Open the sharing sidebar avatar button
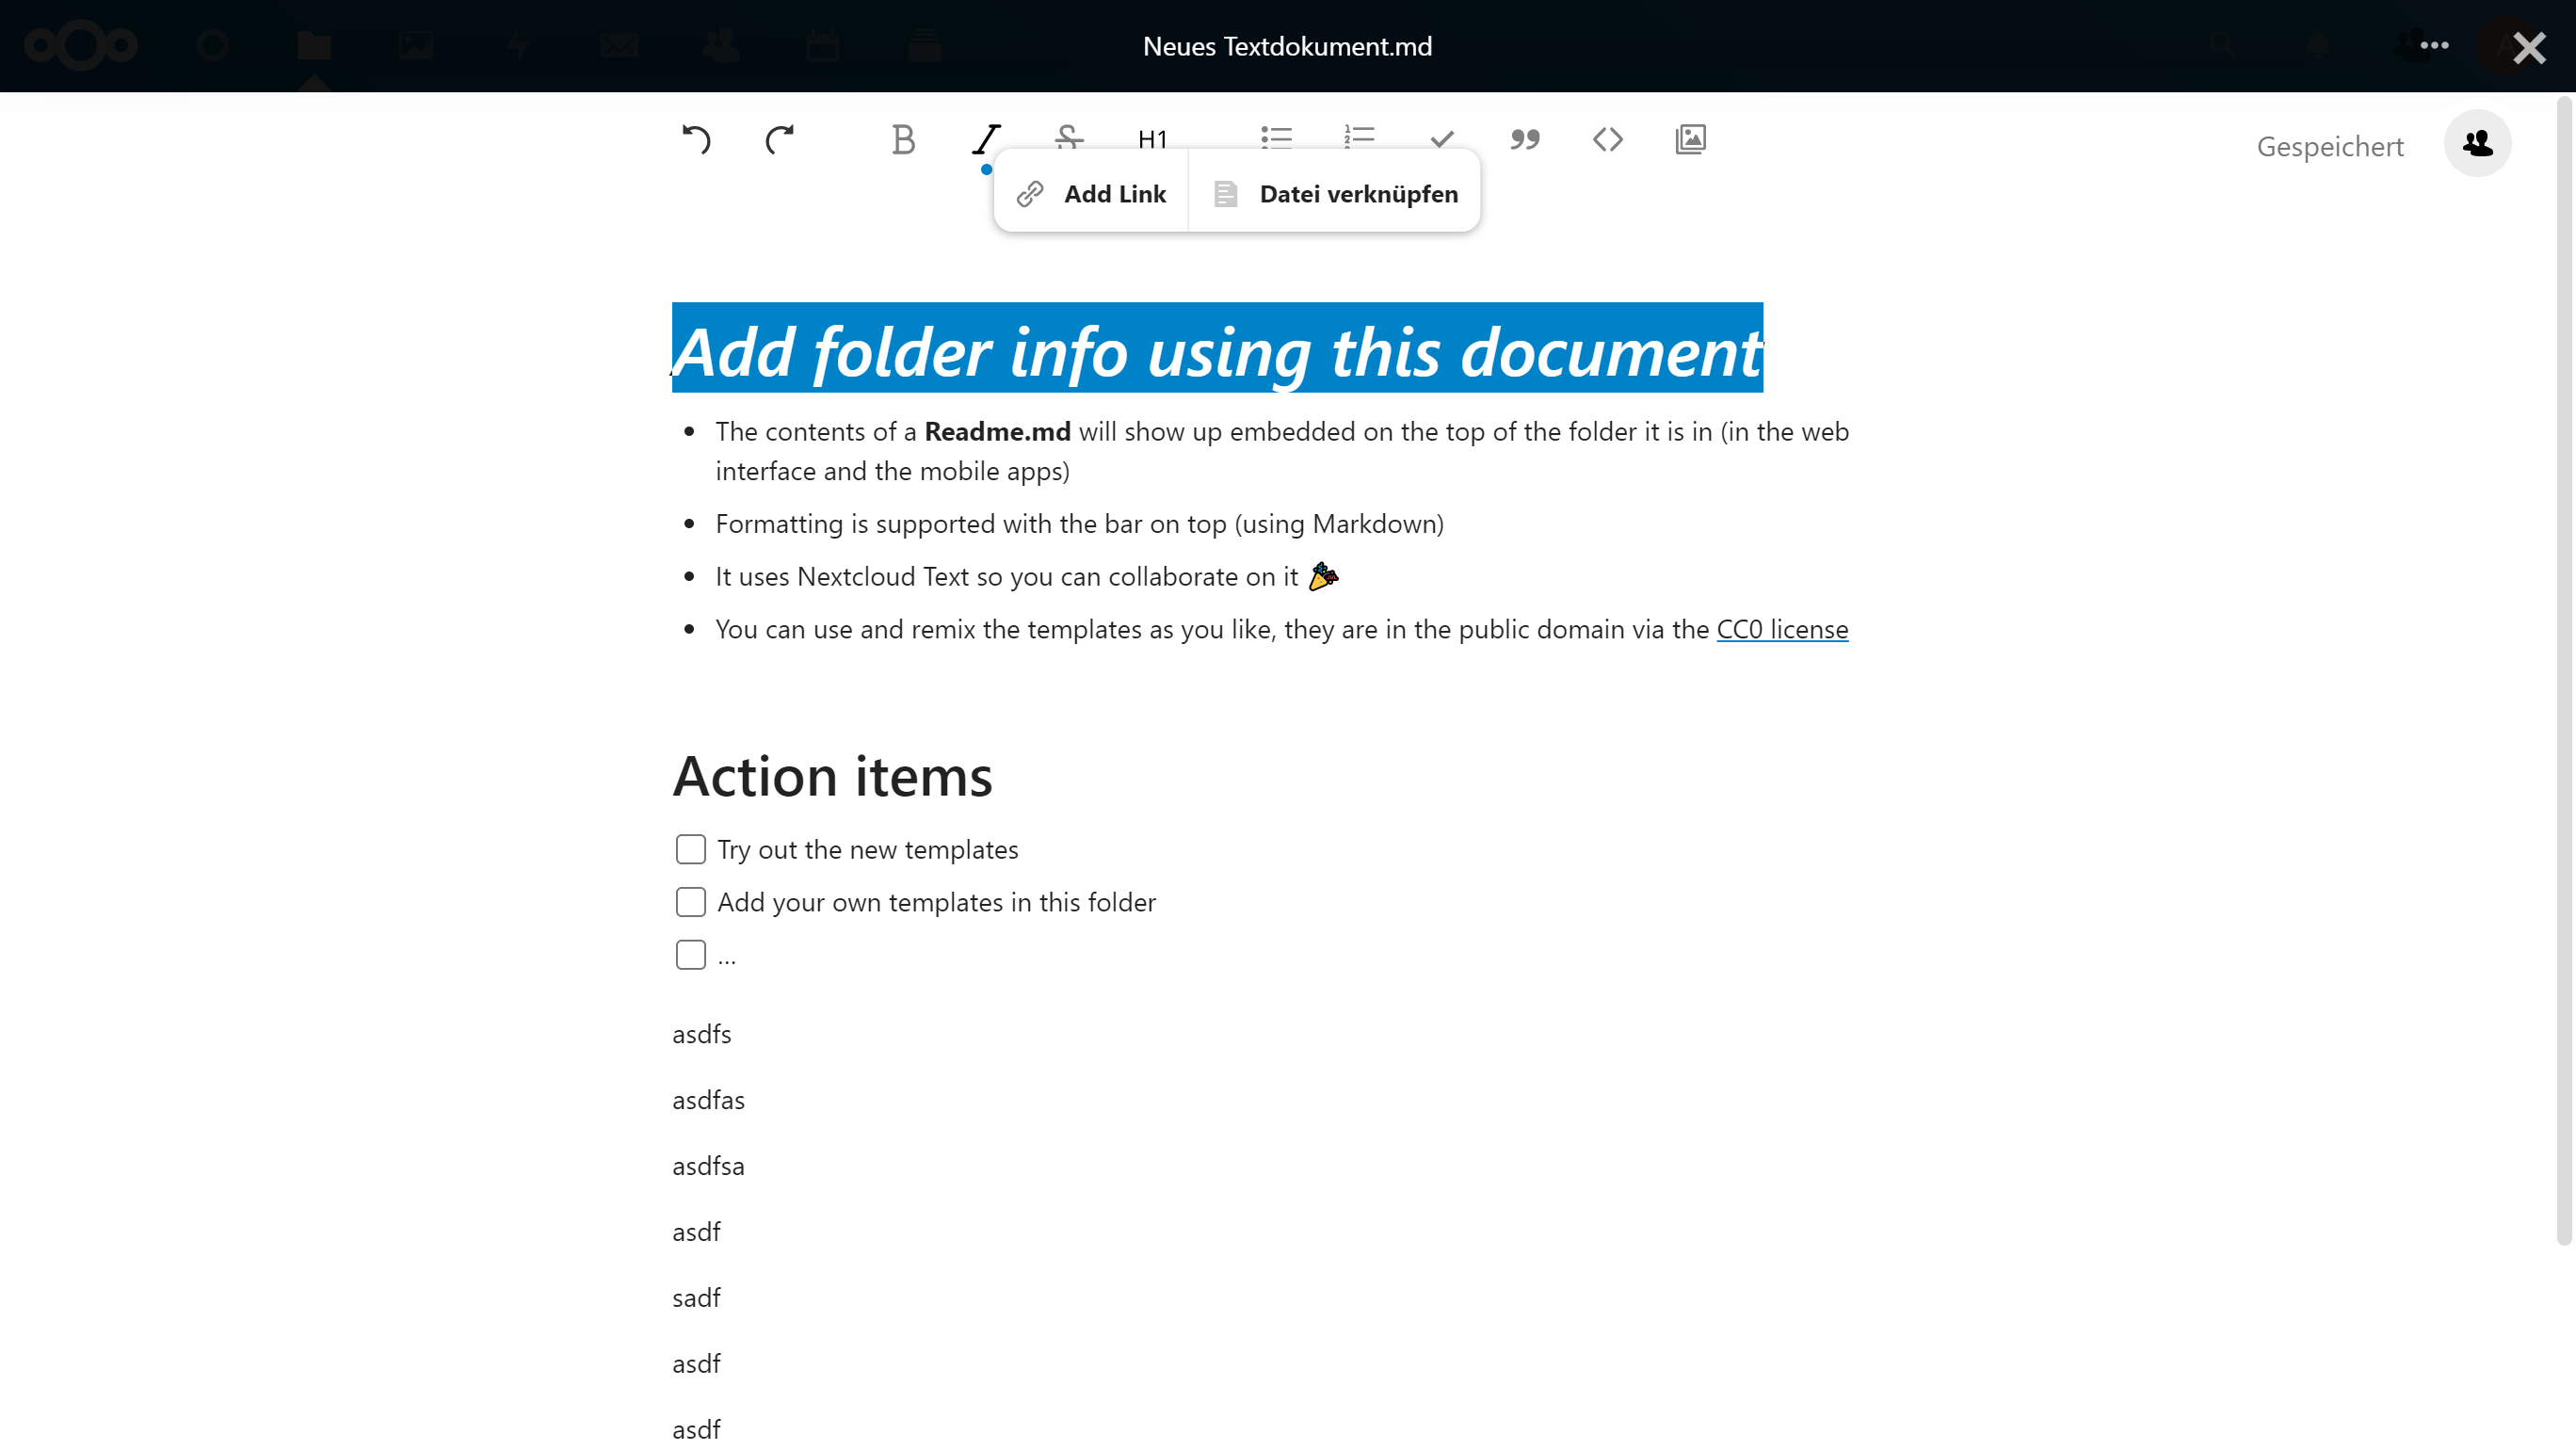The width and height of the screenshot is (2576, 1450). point(2477,143)
